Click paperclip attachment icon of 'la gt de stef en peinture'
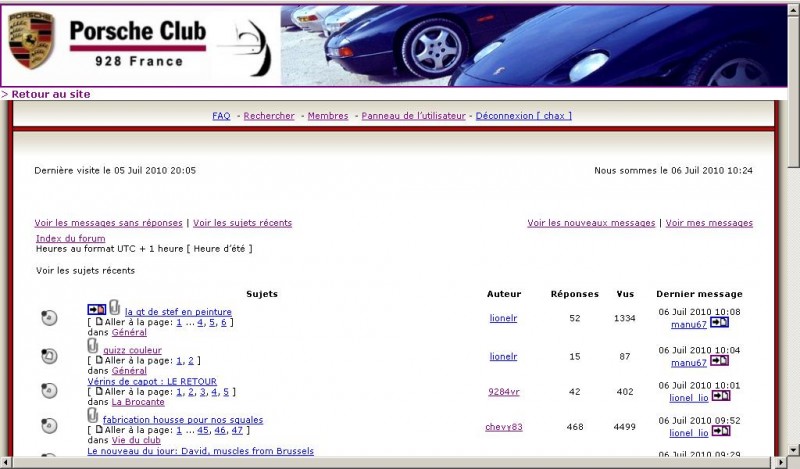Image resolution: width=800 pixels, height=469 pixels. (114, 307)
